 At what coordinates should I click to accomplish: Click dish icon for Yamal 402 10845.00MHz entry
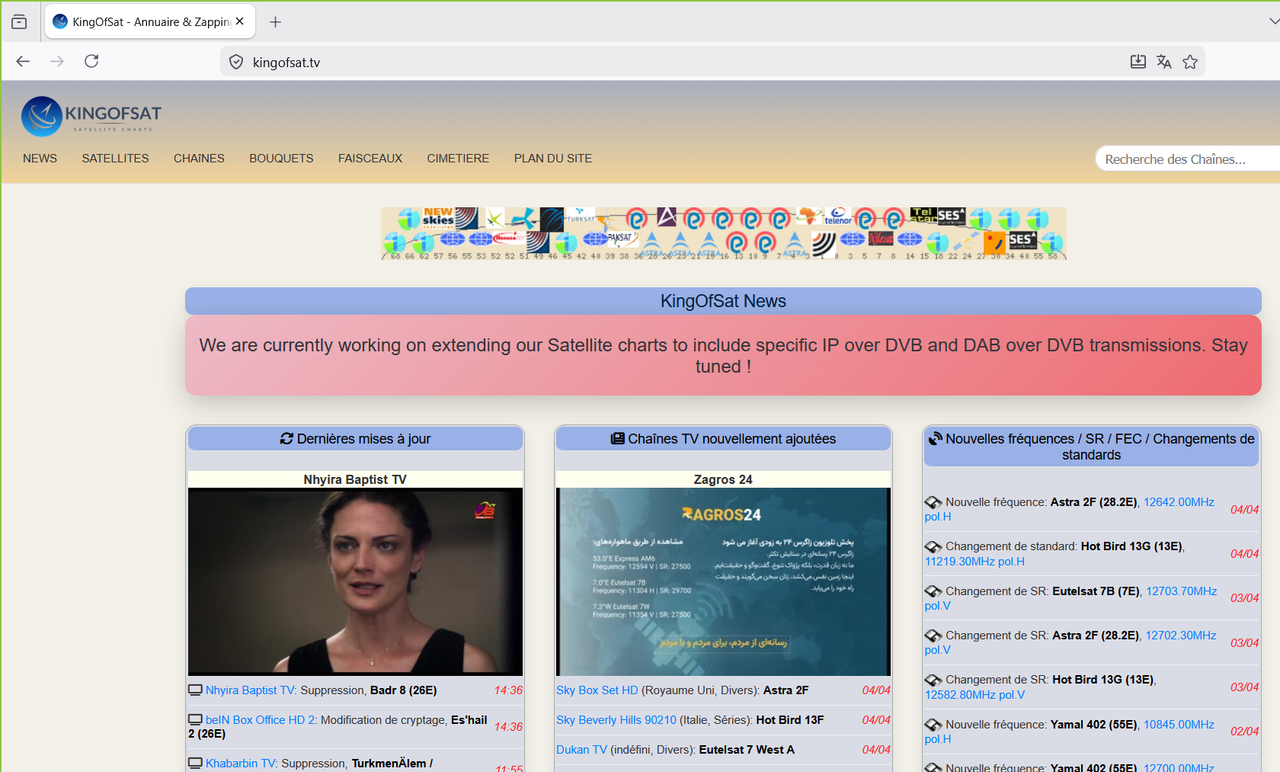pyautogui.click(x=933, y=724)
